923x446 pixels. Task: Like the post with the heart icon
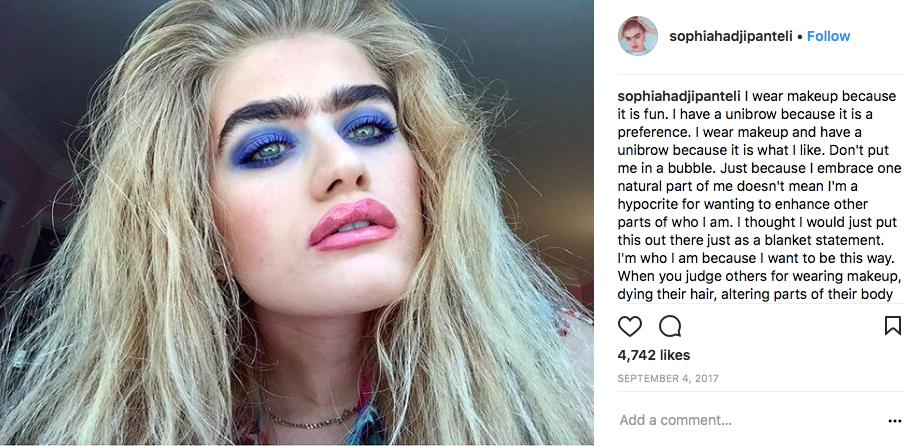[x=629, y=326]
